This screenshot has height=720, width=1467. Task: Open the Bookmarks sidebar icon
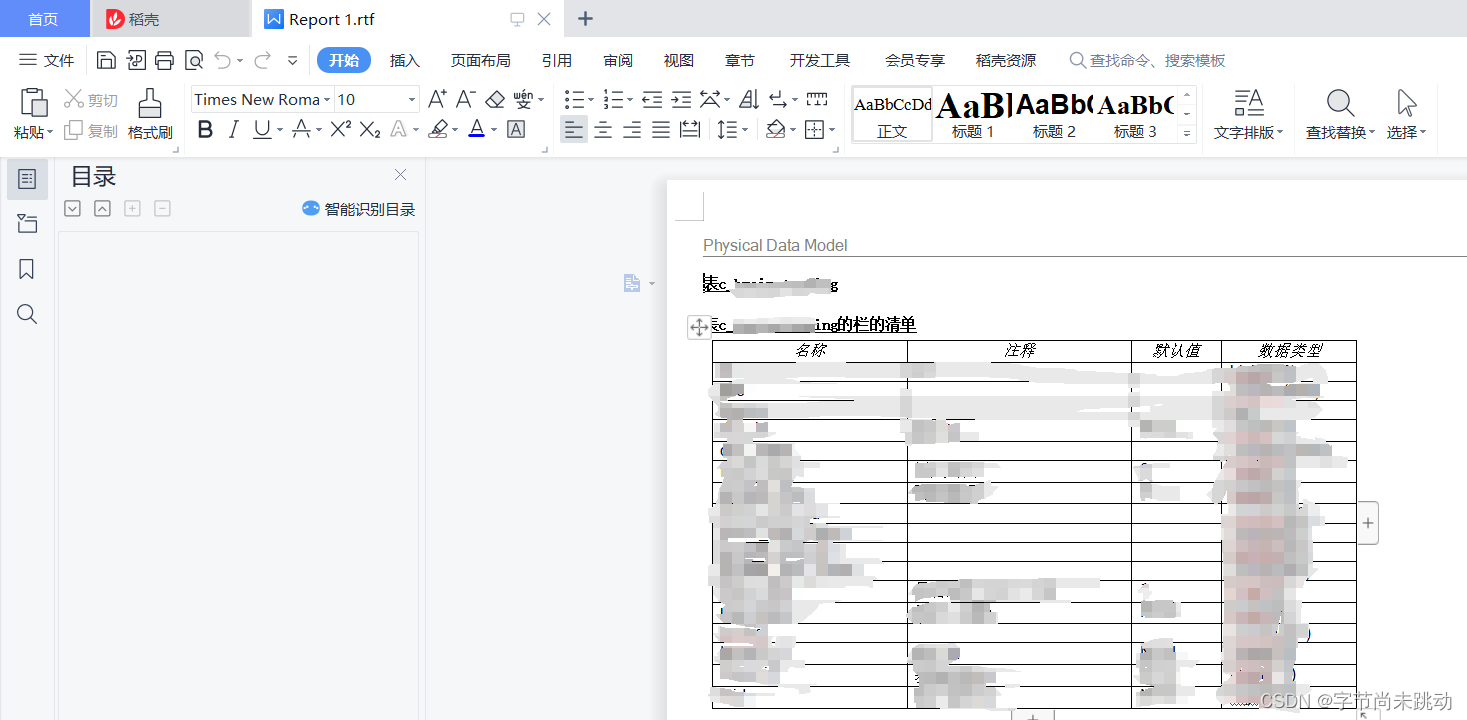[x=27, y=269]
